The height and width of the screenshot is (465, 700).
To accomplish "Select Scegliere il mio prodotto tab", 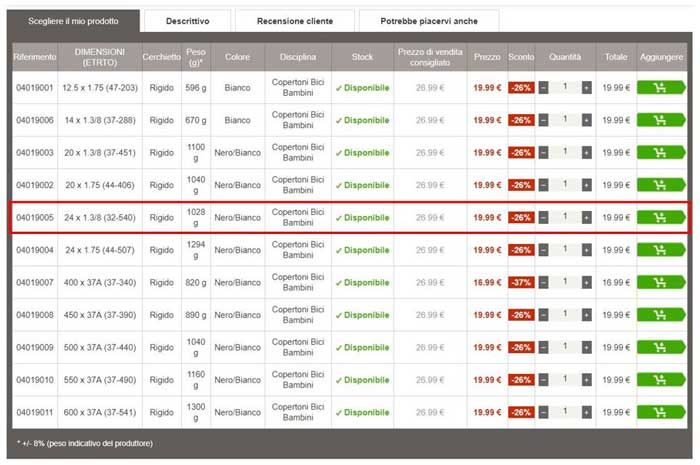I will [x=72, y=20].
